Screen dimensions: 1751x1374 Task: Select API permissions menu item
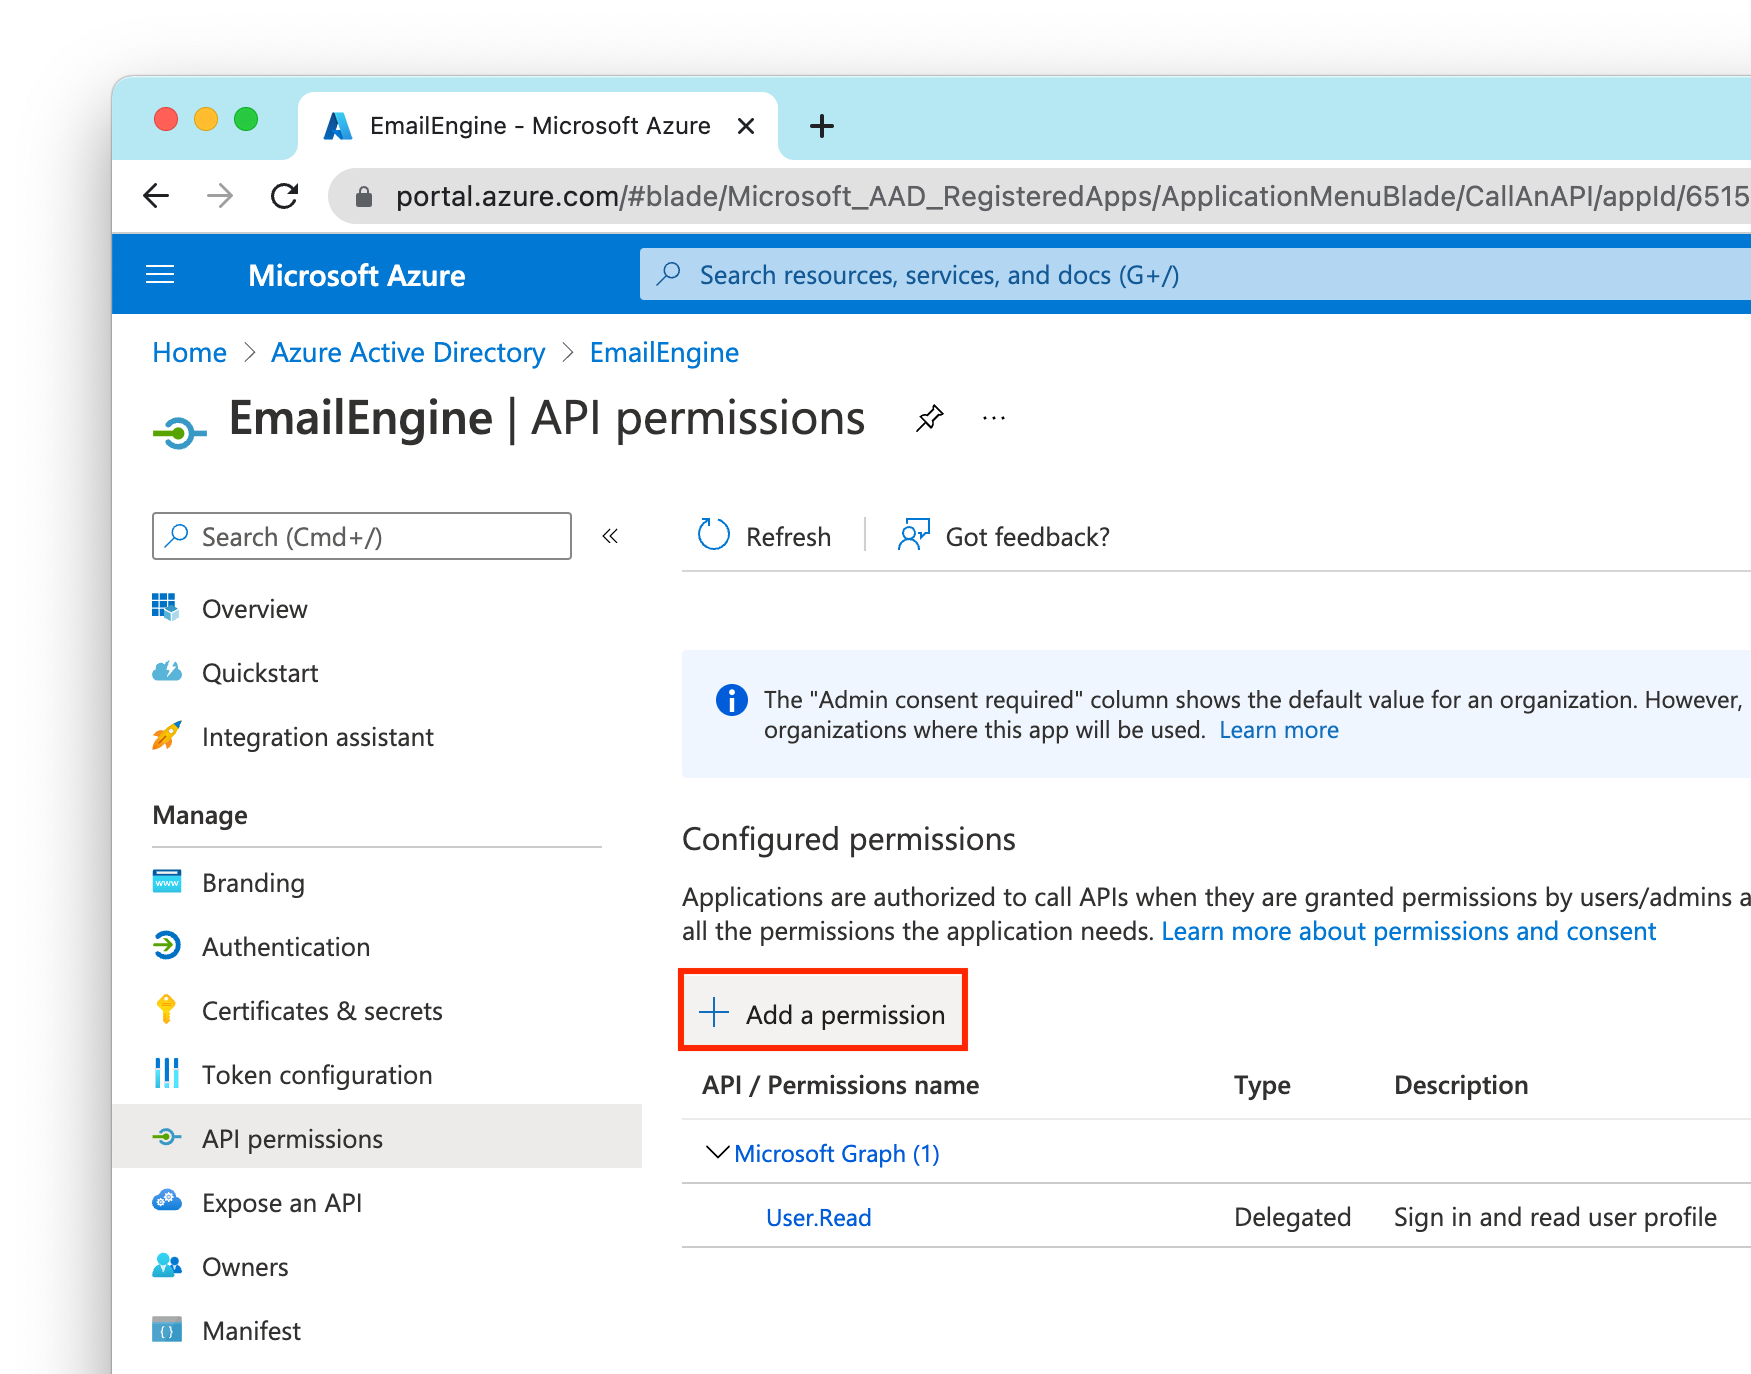tap(376, 1137)
